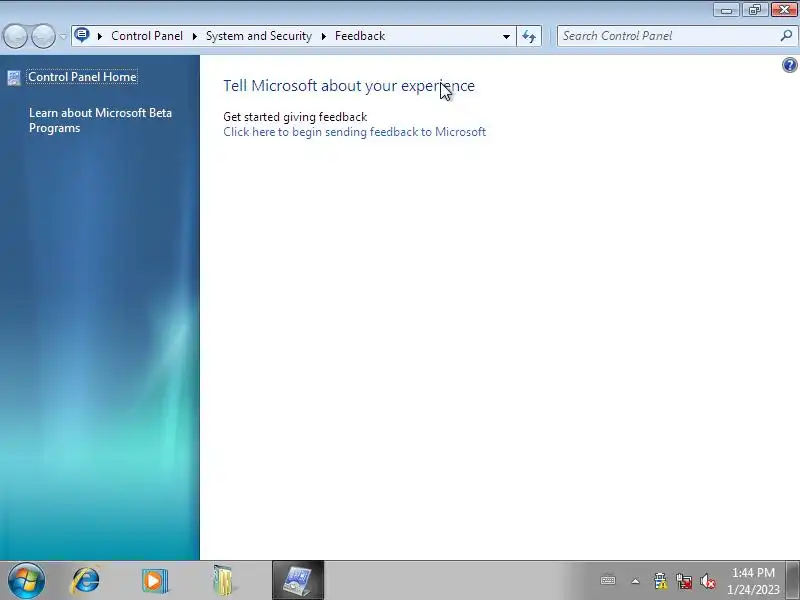The width and height of the screenshot is (800, 600).
Task: Show hidden system tray icons
Action: [x=635, y=581]
